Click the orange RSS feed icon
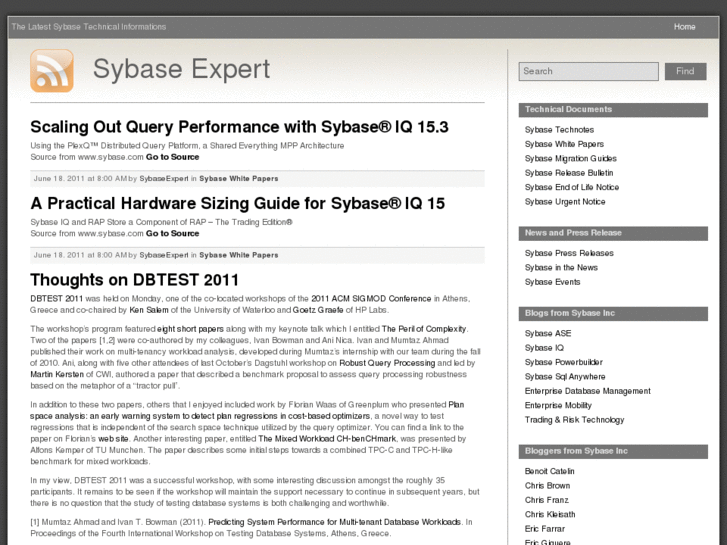 pos(52,71)
